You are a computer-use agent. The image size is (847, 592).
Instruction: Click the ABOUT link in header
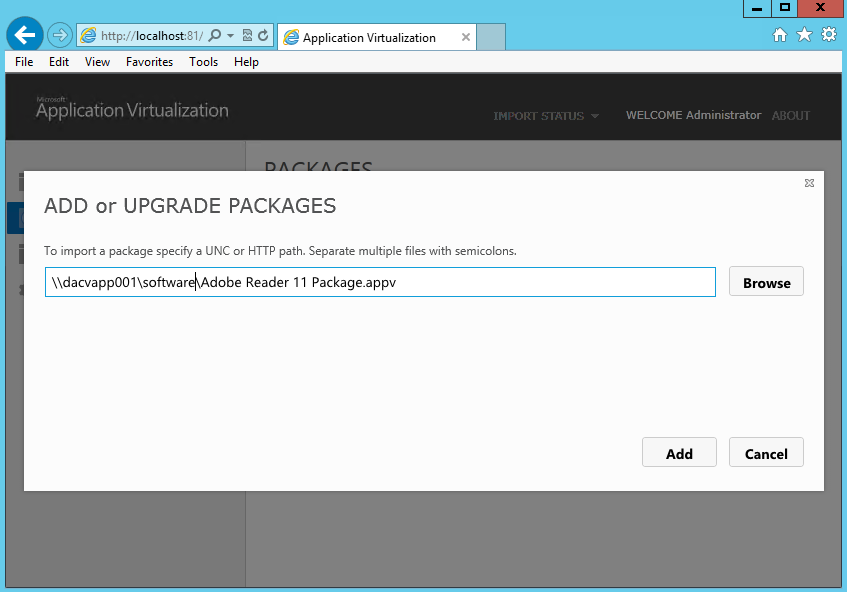[x=791, y=116]
